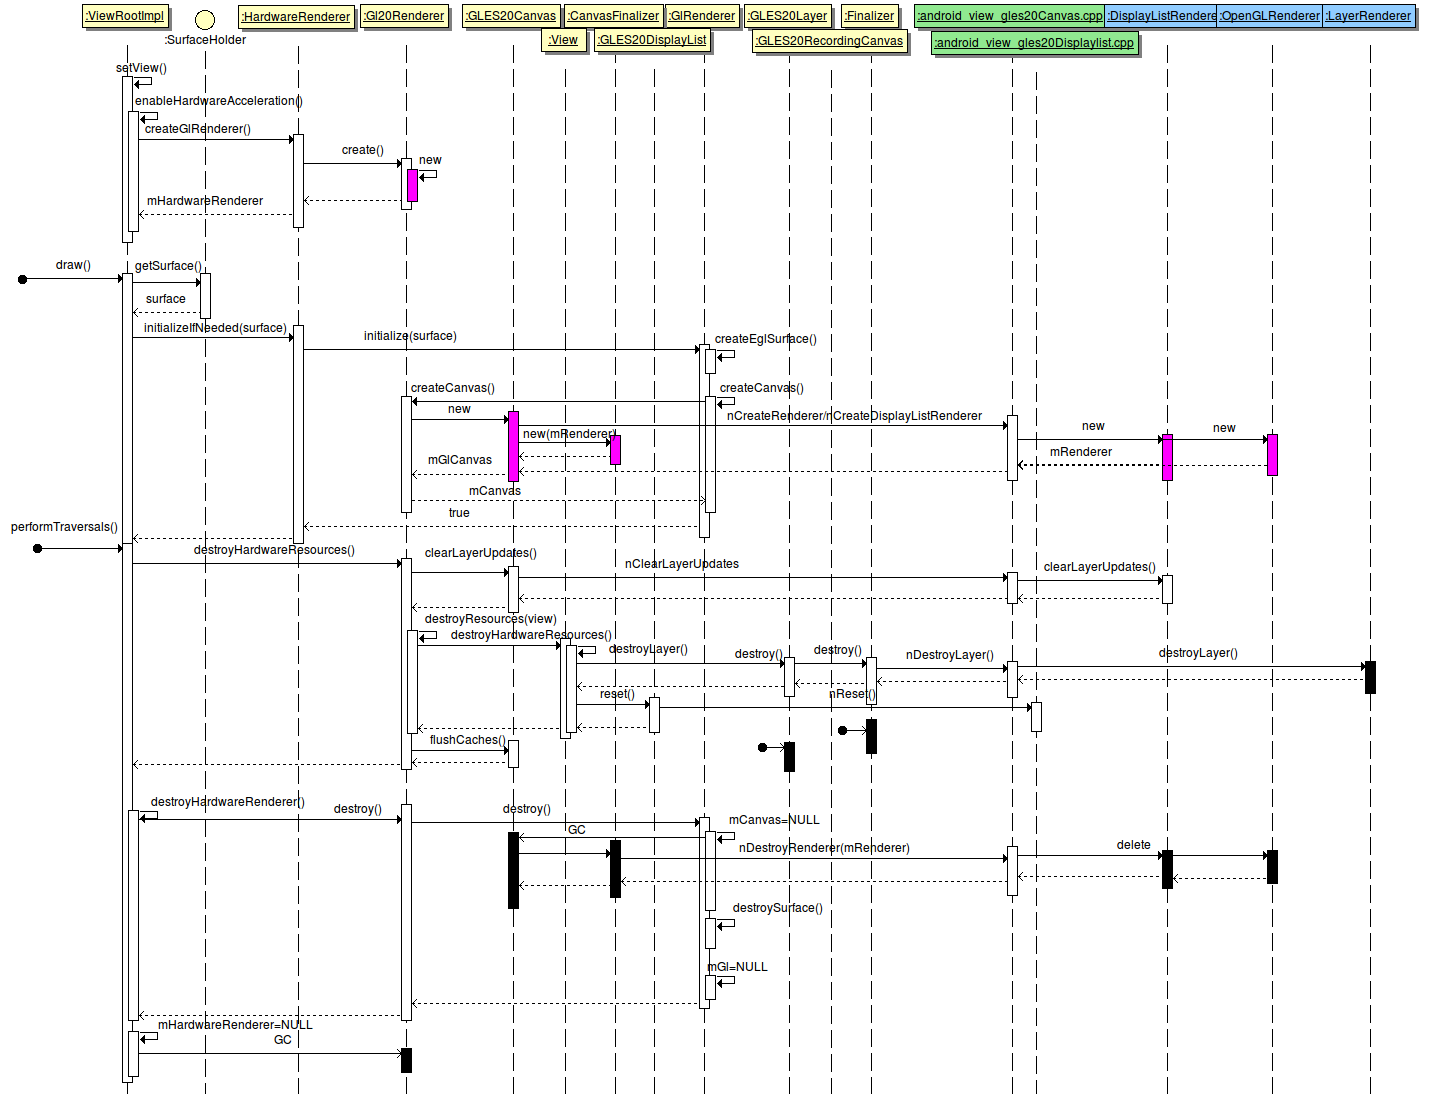Viewport: 1431px width, 1094px height.
Task: Click the :GLES20Canvas lifeline header
Action: pyautogui.click(x=512, y=16)
